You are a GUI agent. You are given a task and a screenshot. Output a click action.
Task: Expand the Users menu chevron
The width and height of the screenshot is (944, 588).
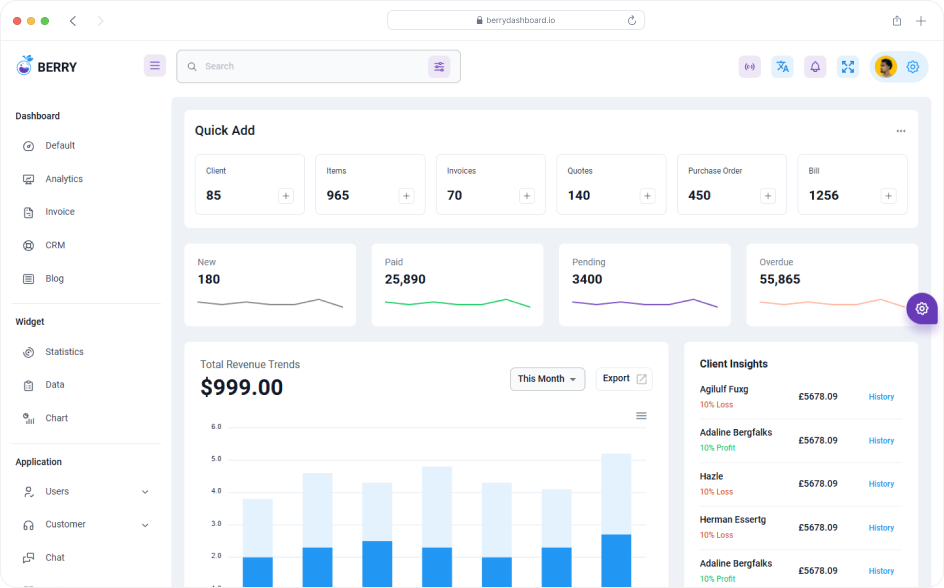point(146,491)
